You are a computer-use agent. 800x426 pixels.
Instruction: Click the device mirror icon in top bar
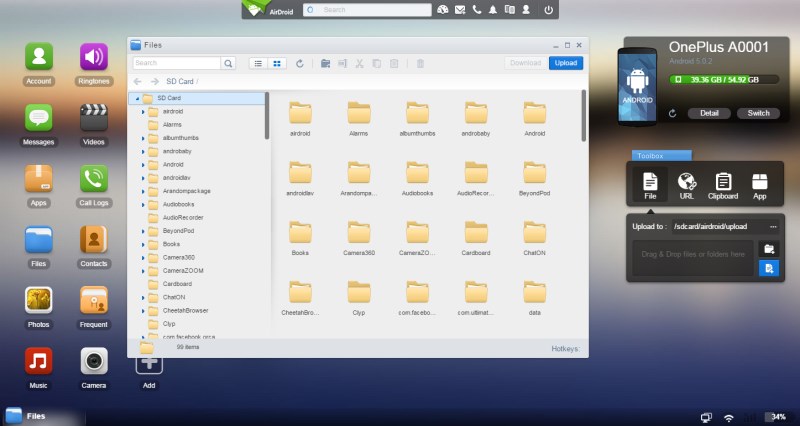(509, 10)
